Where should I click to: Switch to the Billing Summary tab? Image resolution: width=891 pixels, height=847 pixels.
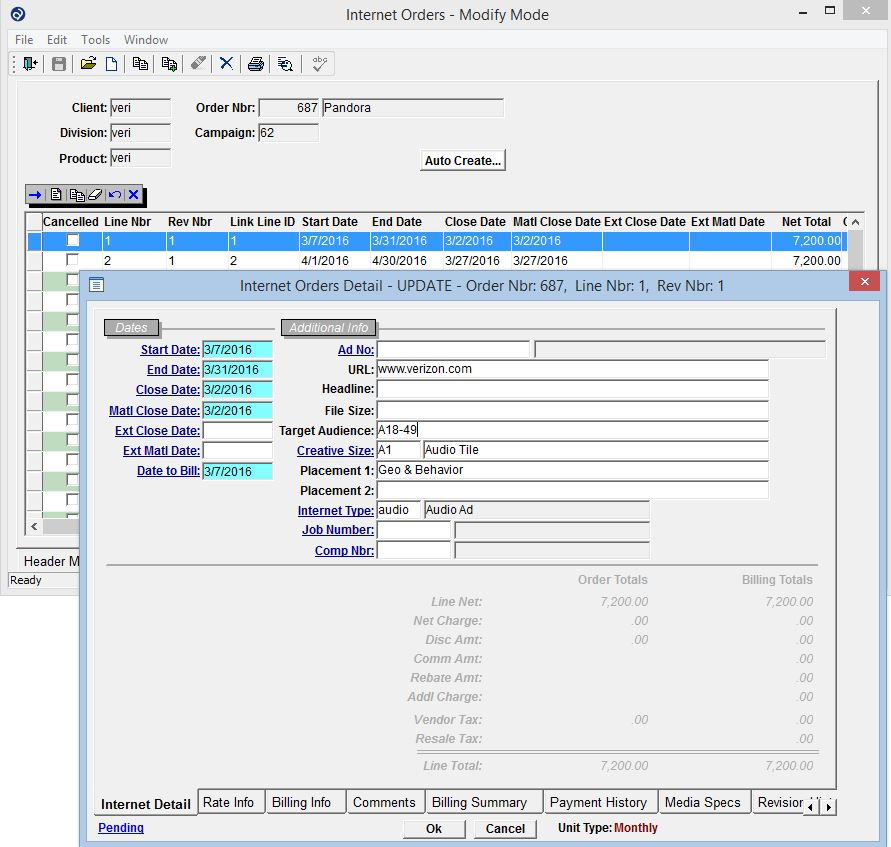[479, 802]
